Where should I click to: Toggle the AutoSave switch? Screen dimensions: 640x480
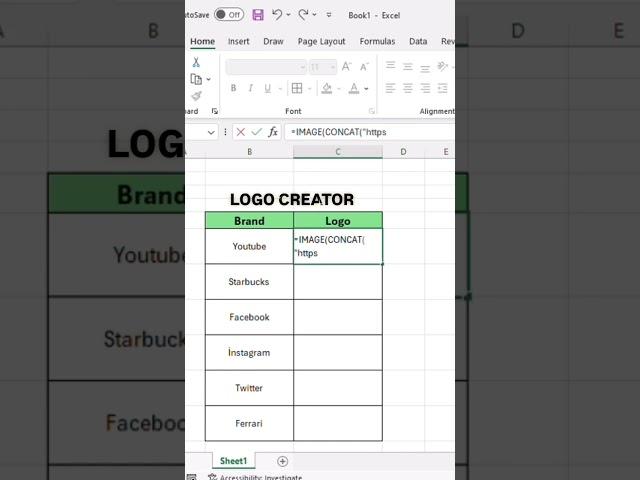click(x=229, y=15)
